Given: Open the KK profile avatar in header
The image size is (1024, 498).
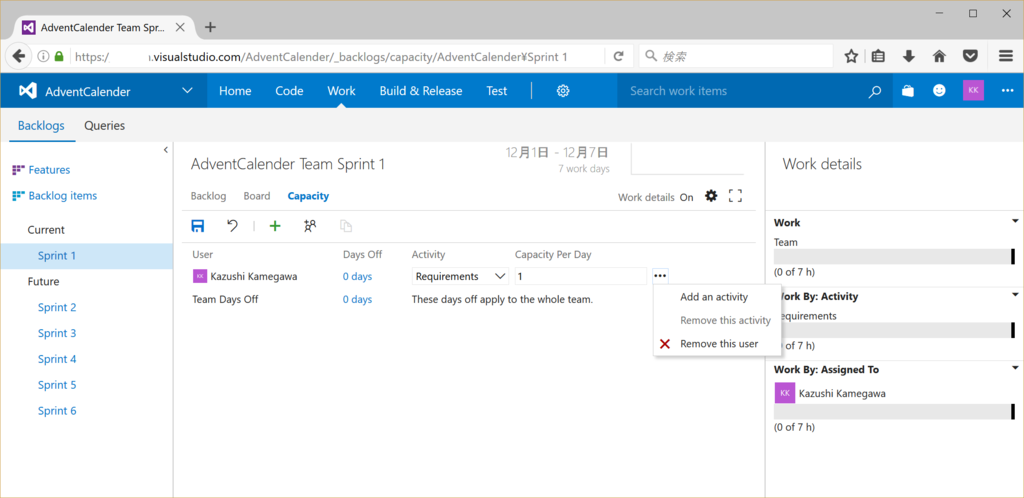Looking at the screenshot, I should tap(973, 91).
